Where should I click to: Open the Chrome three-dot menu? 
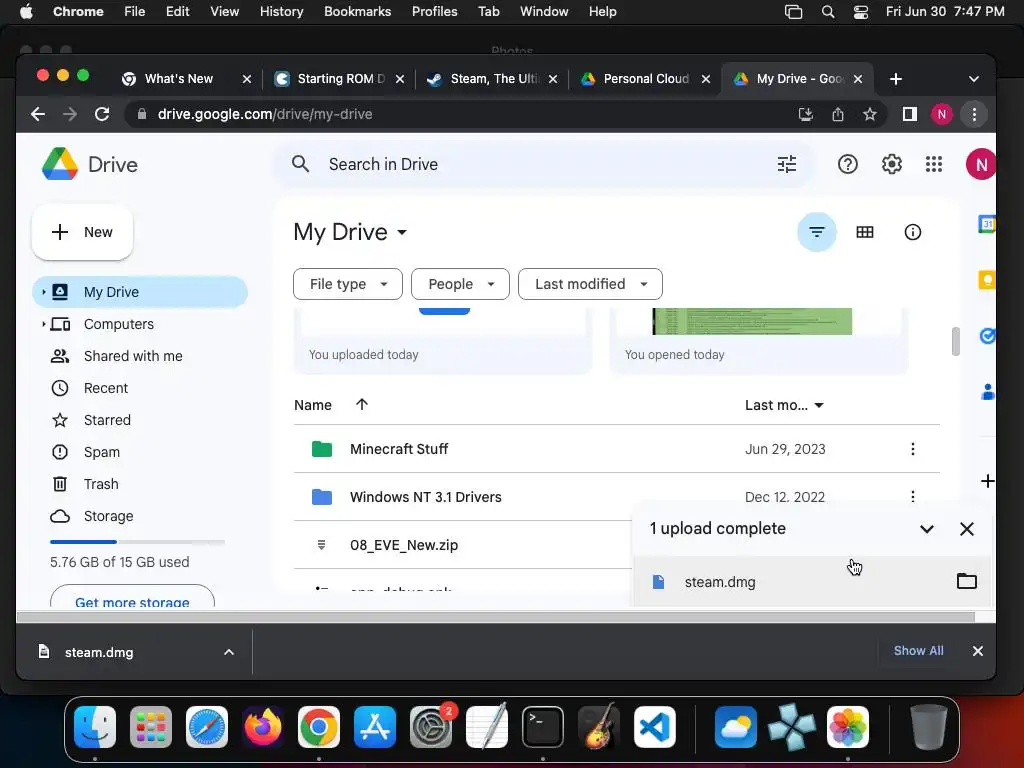point(974,114)
